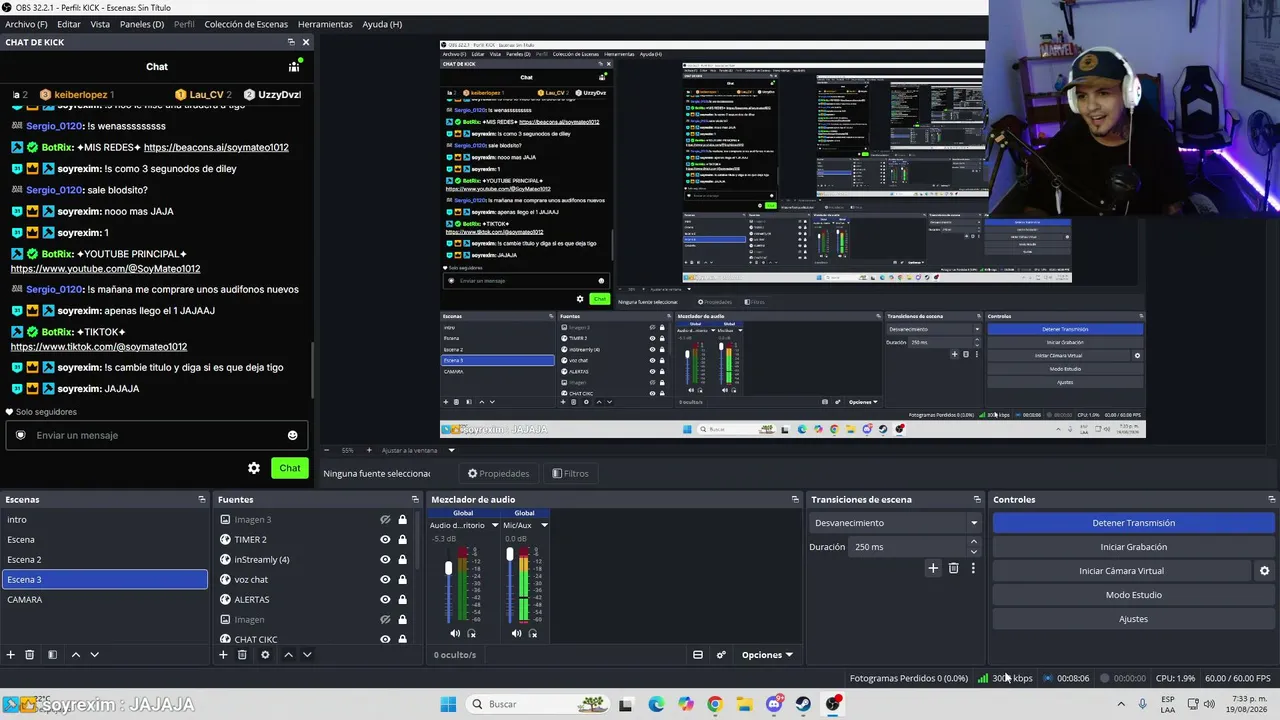This screenshot has width=1280, height=720.
Task: Mute the Mic/Aux speaker icon
Action: [x=516, y=633]
